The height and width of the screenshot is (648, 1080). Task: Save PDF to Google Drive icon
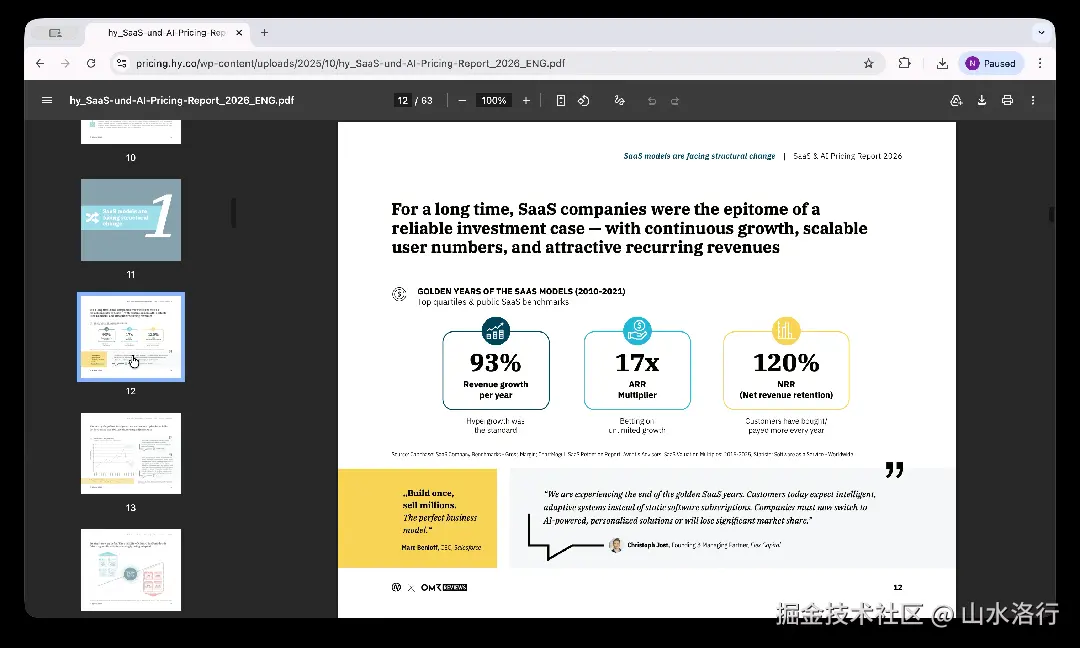click(956, 101)
